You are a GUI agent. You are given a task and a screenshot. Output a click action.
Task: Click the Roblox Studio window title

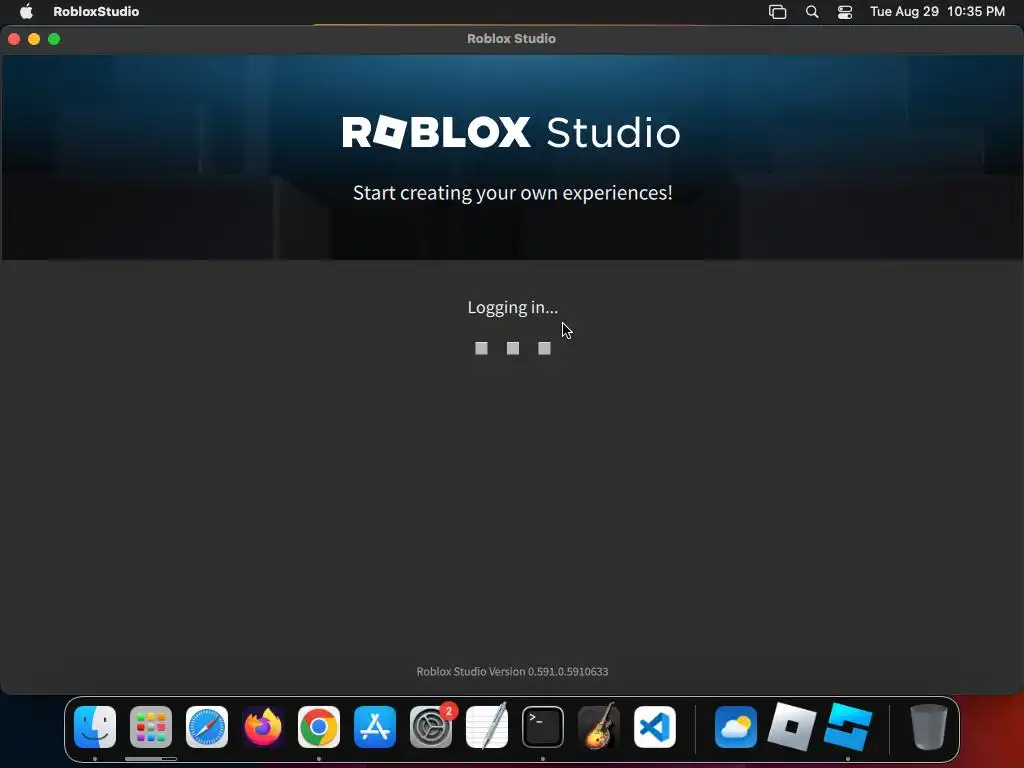pyautogui.click(x=511, y=39)
